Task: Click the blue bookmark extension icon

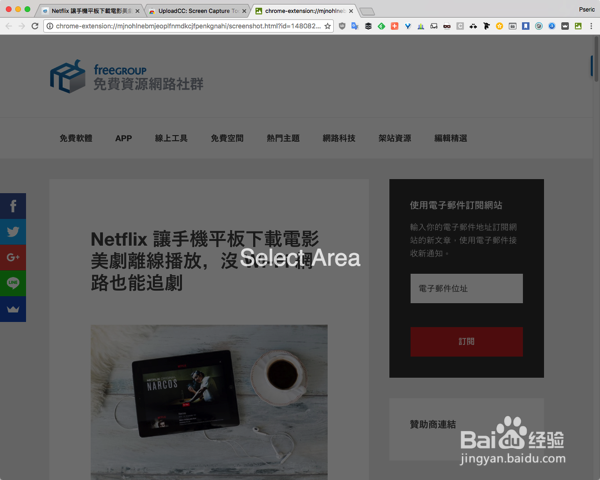Action: point(526,26)
